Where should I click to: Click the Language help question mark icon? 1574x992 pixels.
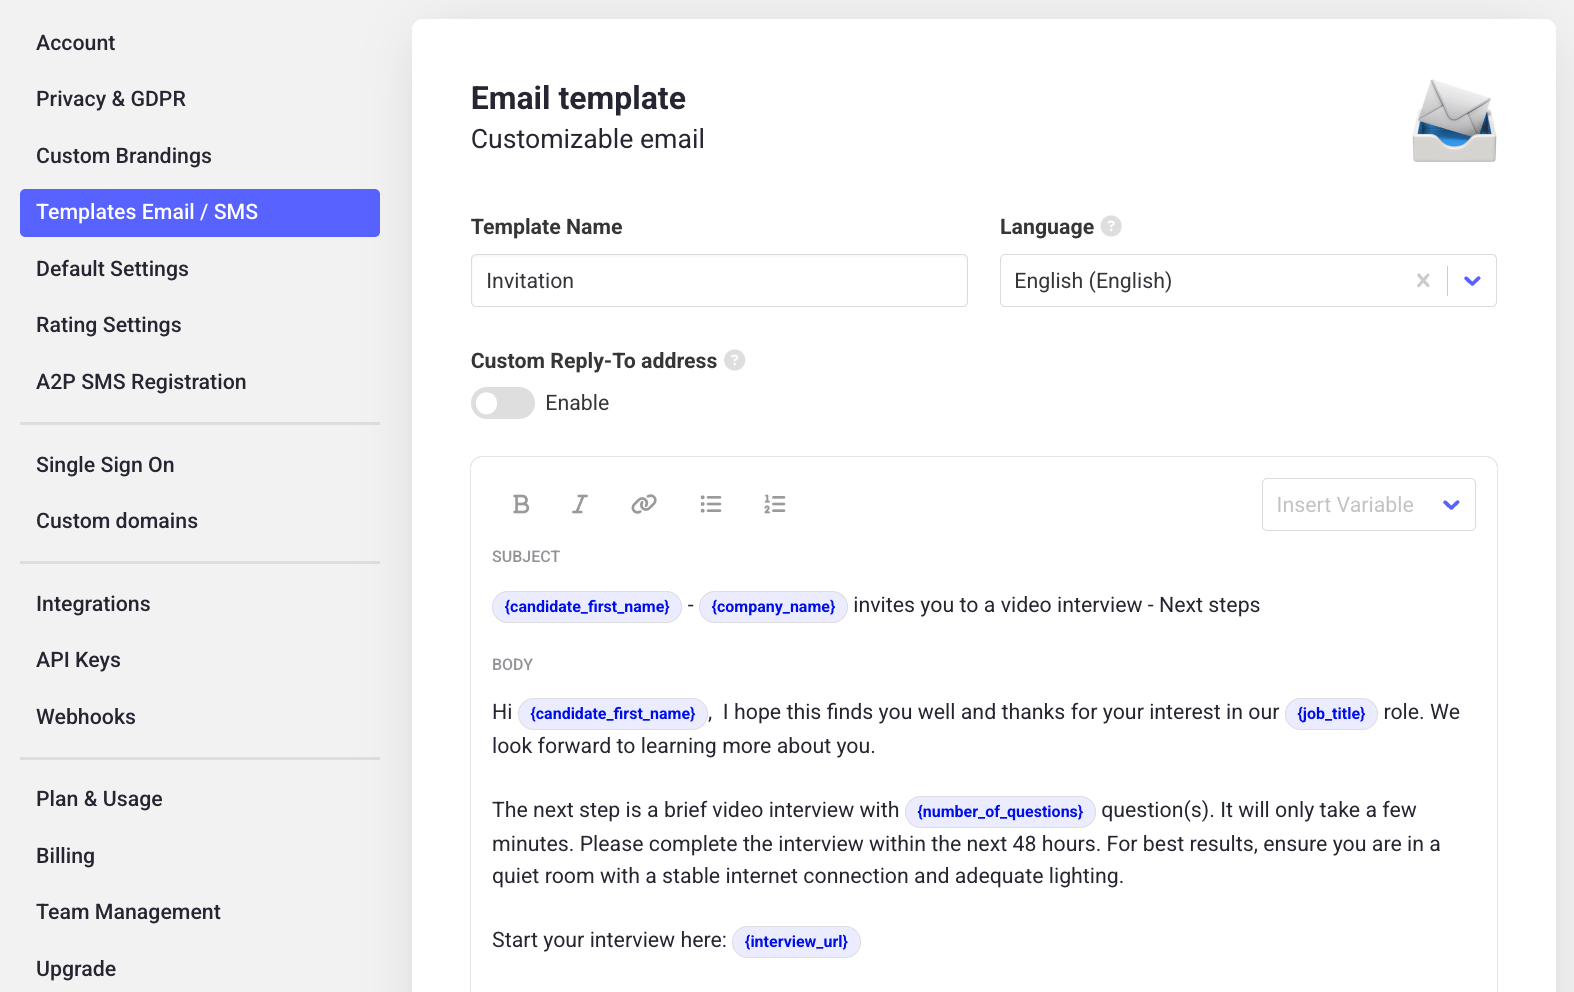[1111, 226]
